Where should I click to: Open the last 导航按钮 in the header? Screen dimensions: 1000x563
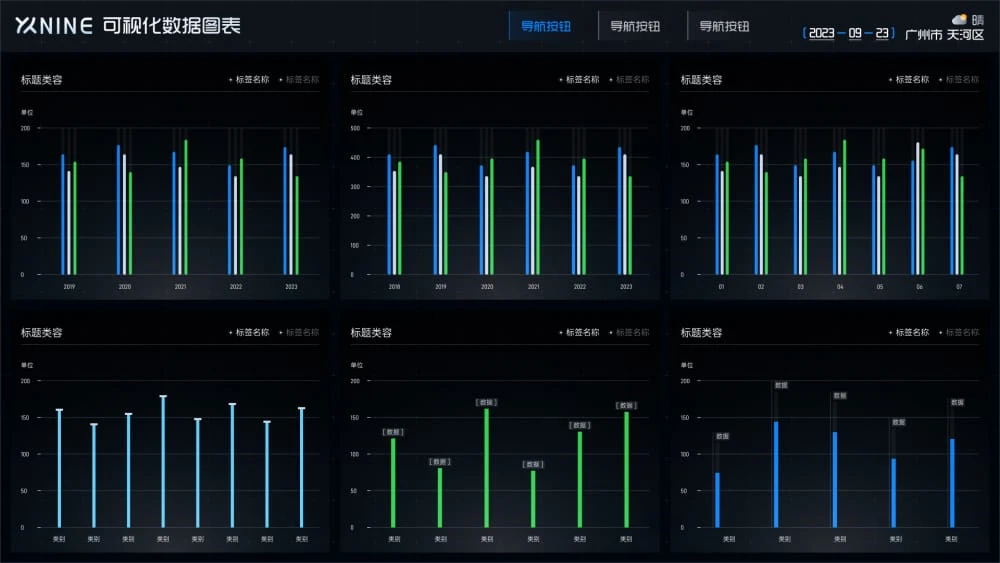[x=724, y=27]
